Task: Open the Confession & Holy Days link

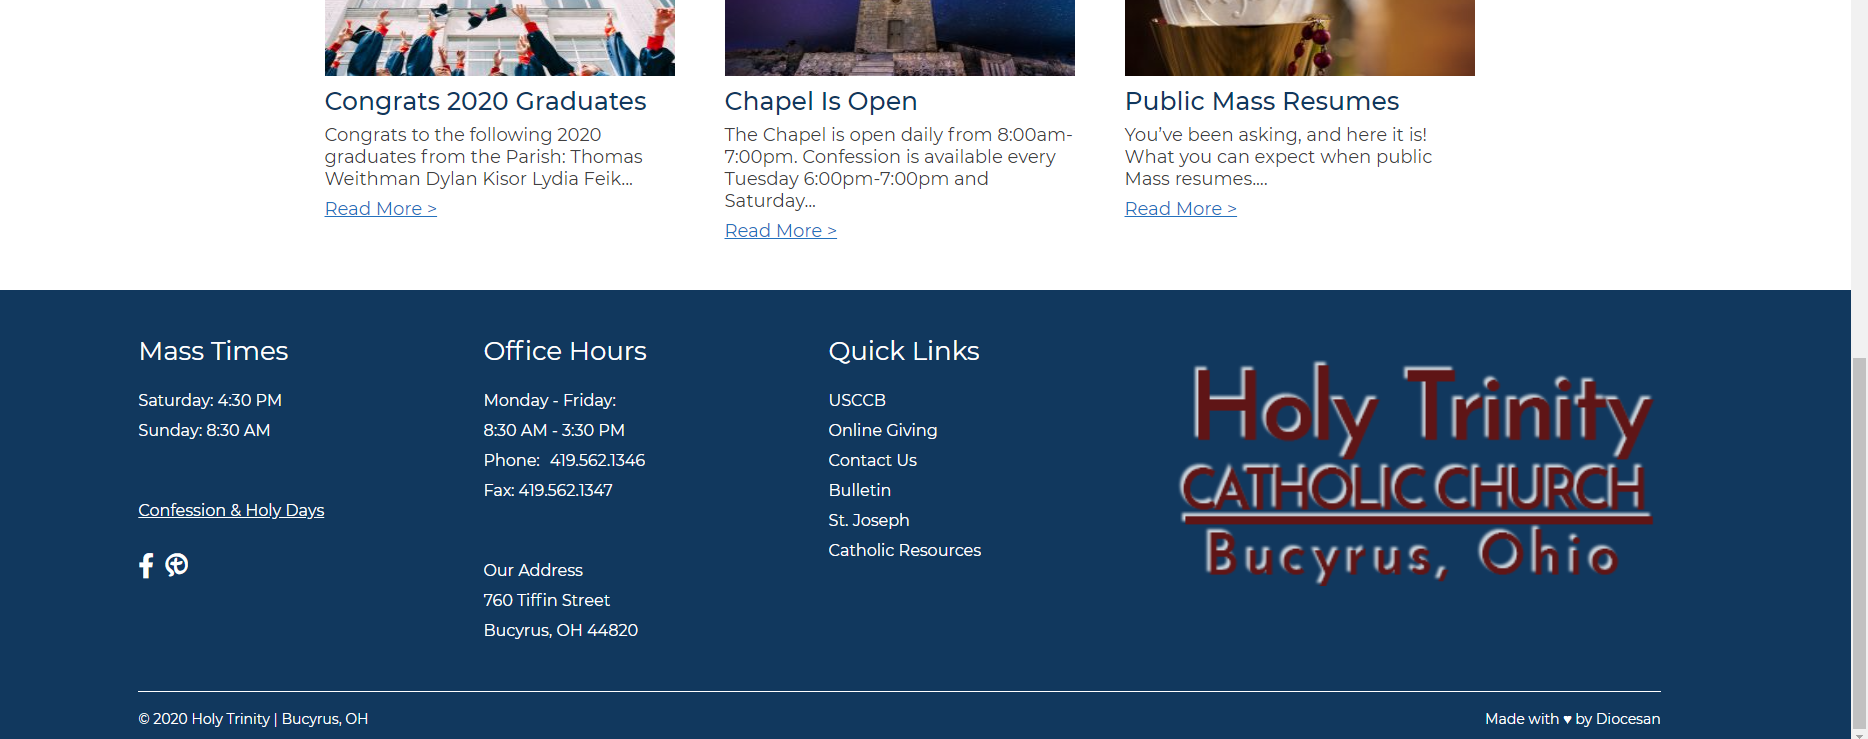Action: [231, 510]
